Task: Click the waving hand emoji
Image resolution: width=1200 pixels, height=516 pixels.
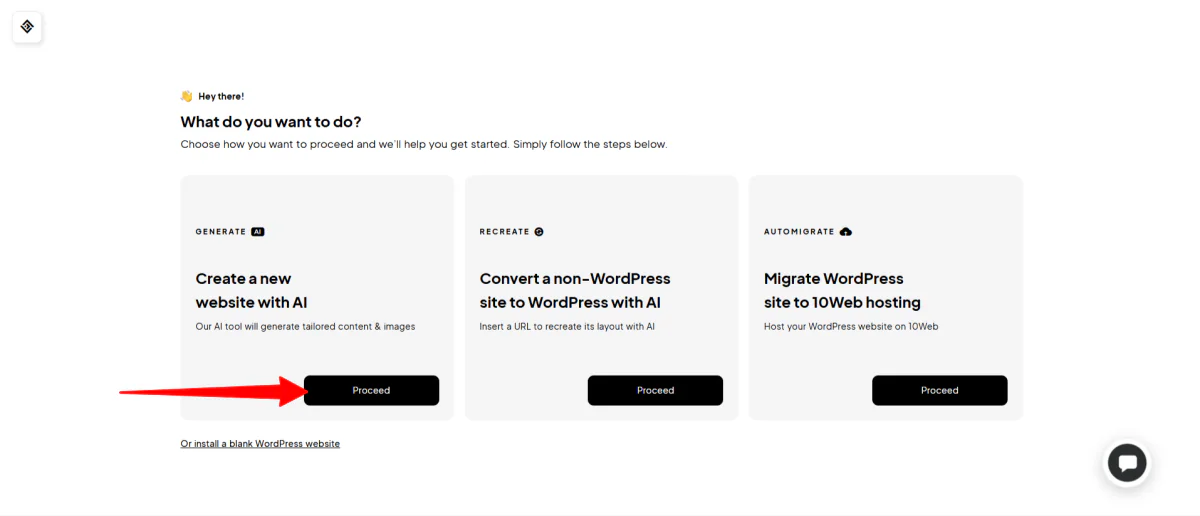Action: [x=186, y=96]
